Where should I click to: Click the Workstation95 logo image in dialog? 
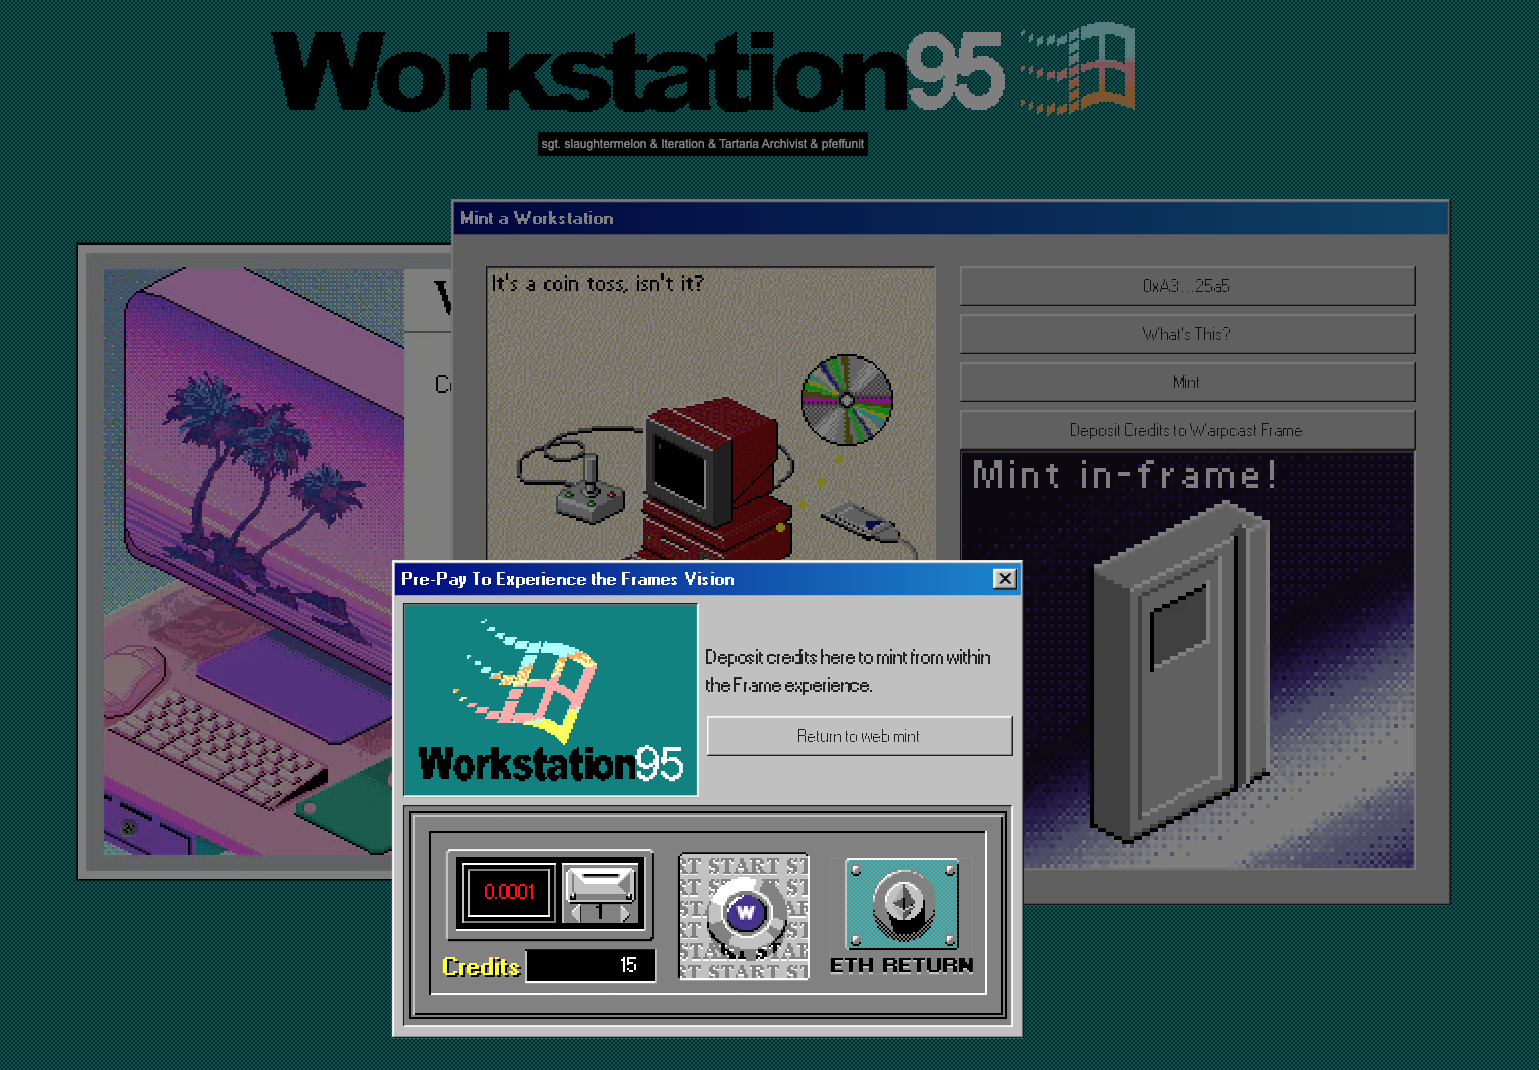coord(550,700)
